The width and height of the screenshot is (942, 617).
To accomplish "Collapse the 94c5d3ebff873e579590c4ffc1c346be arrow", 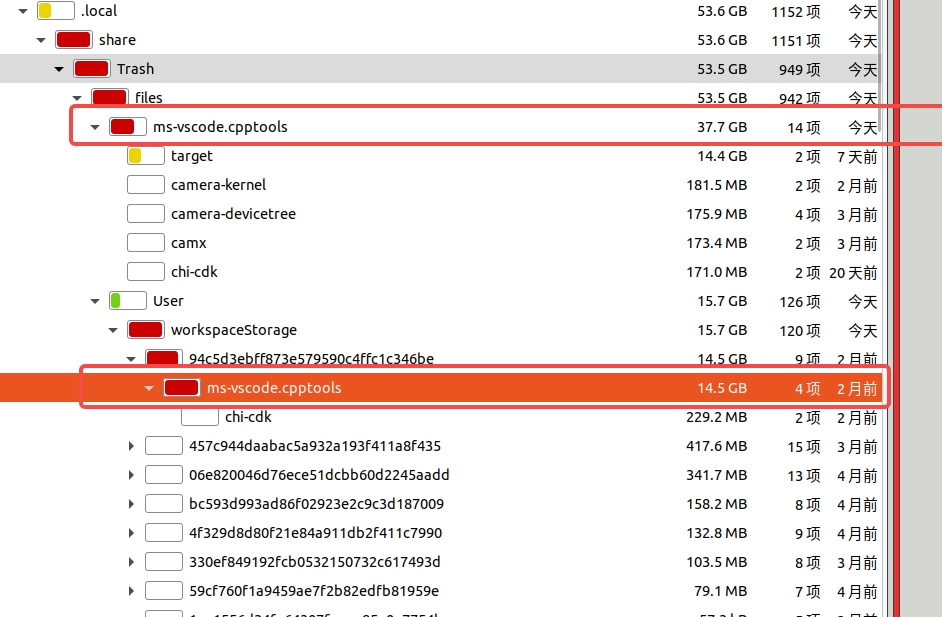I will click(x=131, y=359).
